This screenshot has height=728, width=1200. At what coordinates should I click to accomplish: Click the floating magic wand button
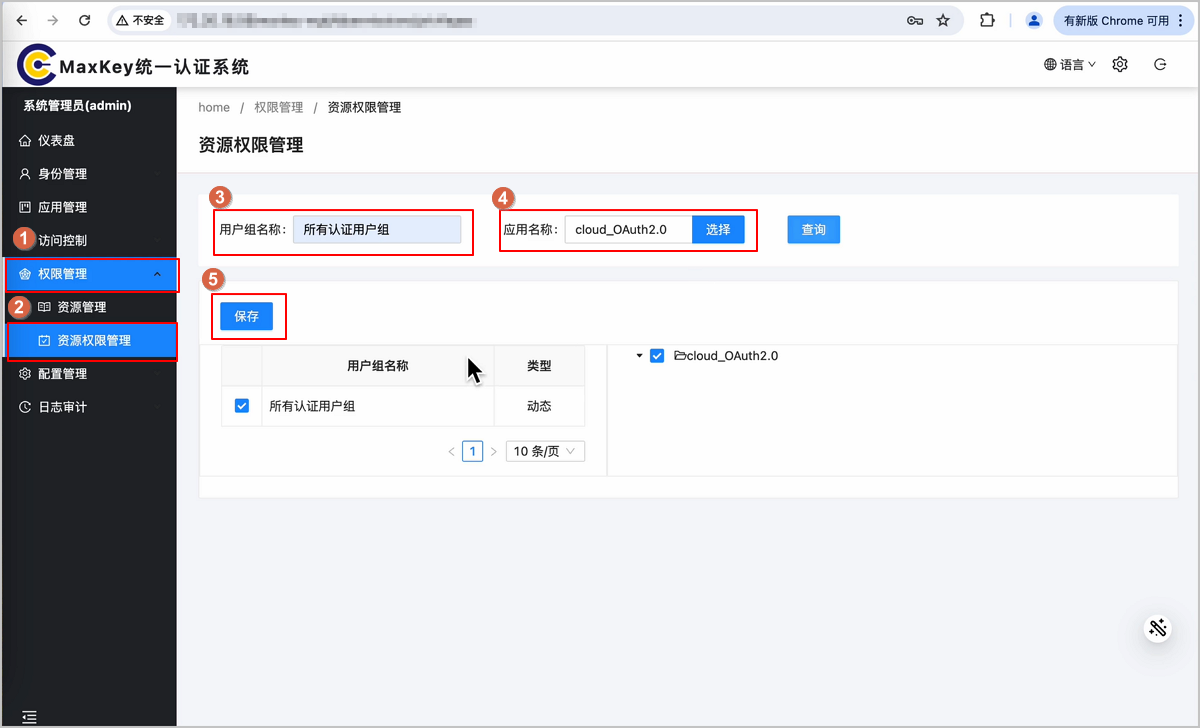pyautogui.click(x=1158, y=628)
